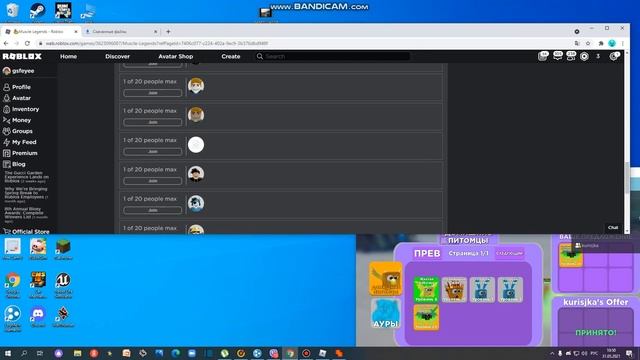Click the Robux icon in Roblox header
This screenshot has height=360, width=640.
(x=584, y=56)
